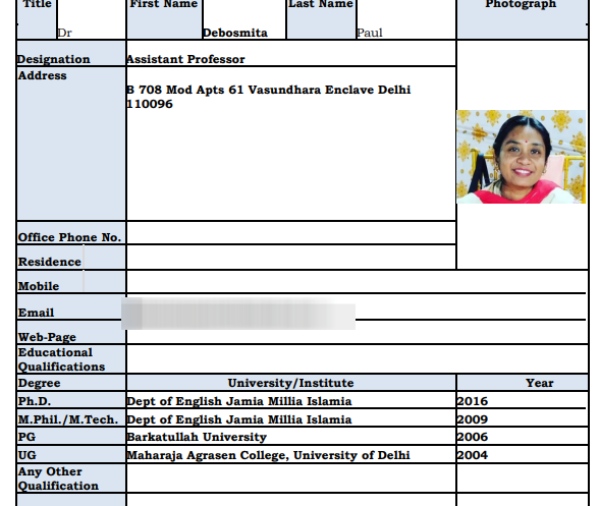Click the year '2004'
The image size is (600, 506).
[x=473, y=455]
